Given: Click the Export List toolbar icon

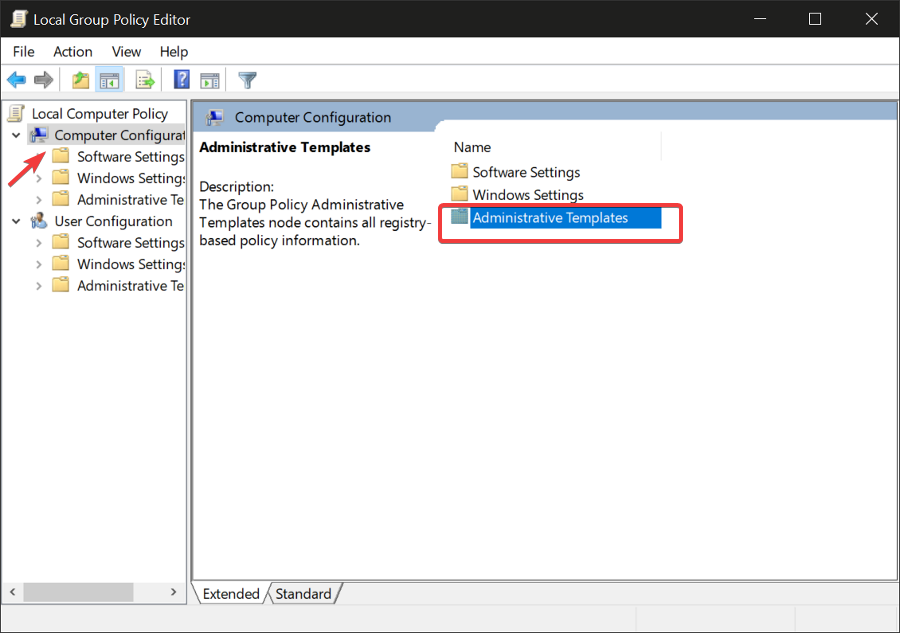Looking at the screenshot, I should [x=145, y=80].
